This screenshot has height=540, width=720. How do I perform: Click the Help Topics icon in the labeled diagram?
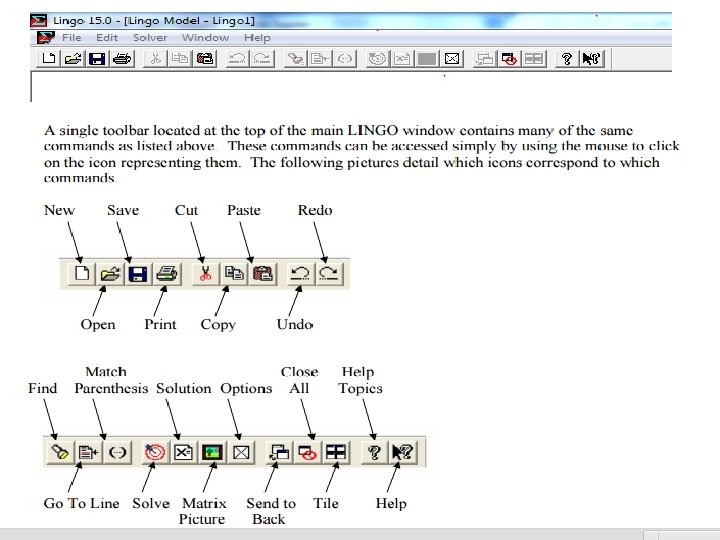point(374,452)
